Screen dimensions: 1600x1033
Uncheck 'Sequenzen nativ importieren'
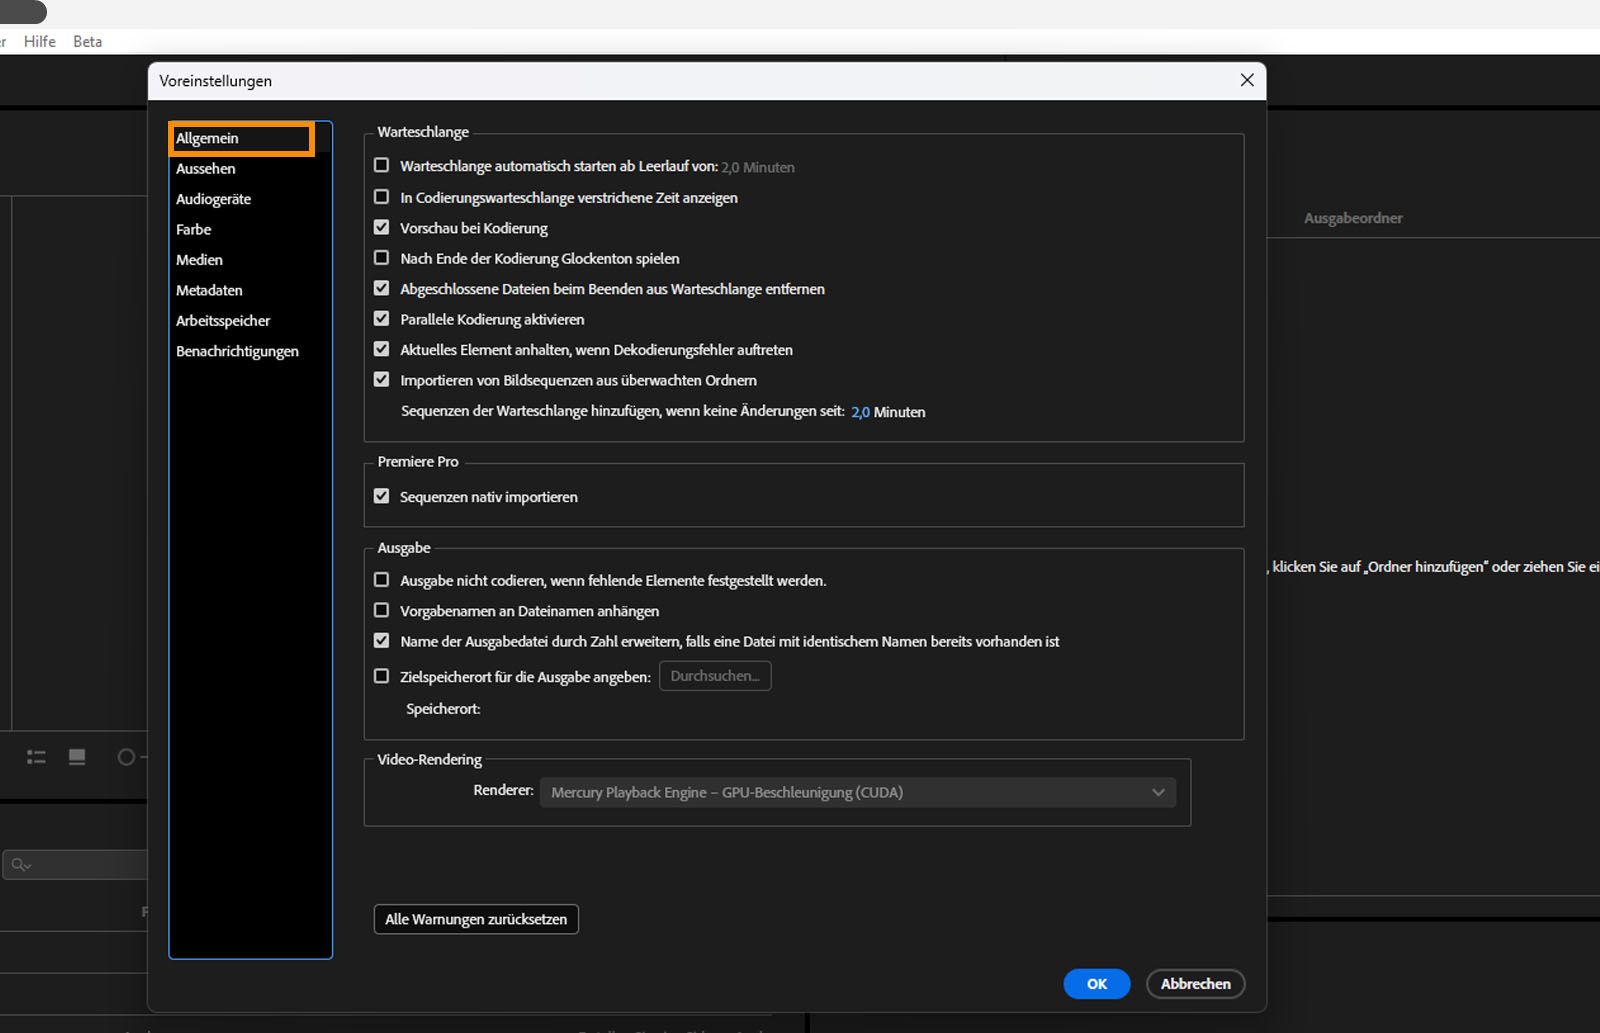tap(381, 495)
